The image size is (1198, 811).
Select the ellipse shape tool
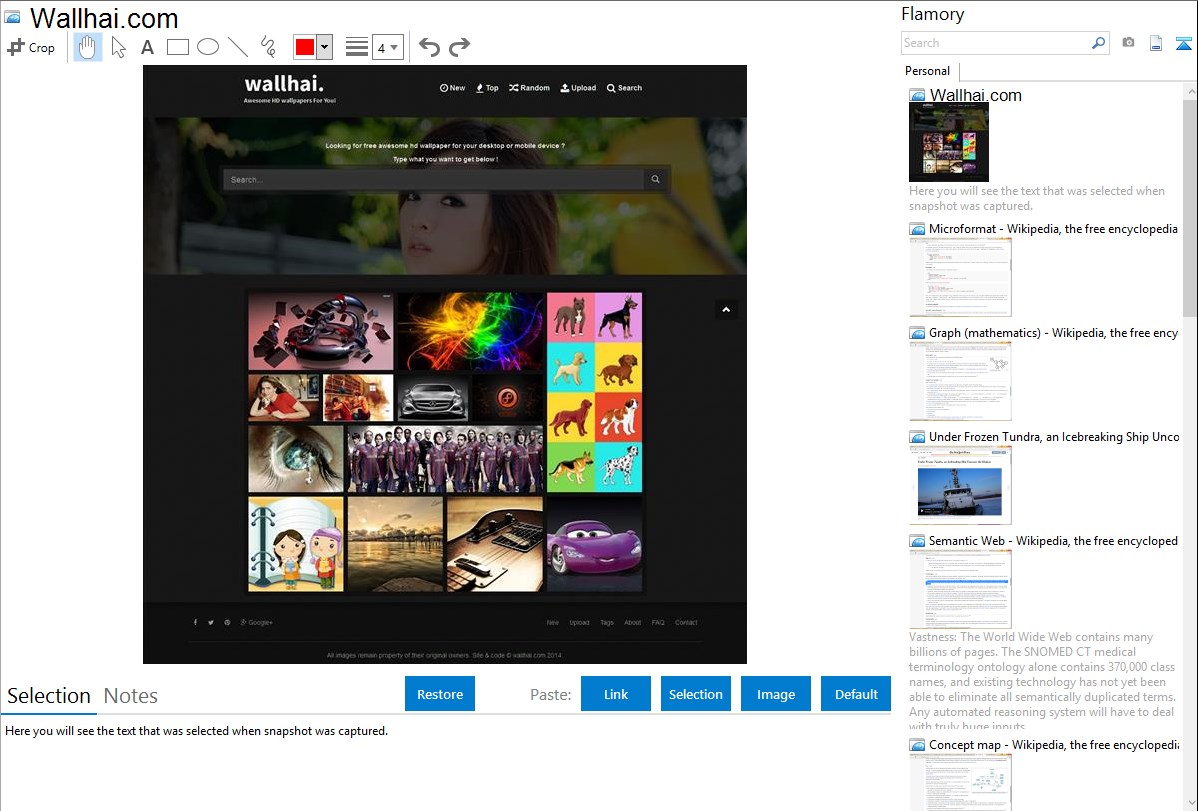pos(207,47)
